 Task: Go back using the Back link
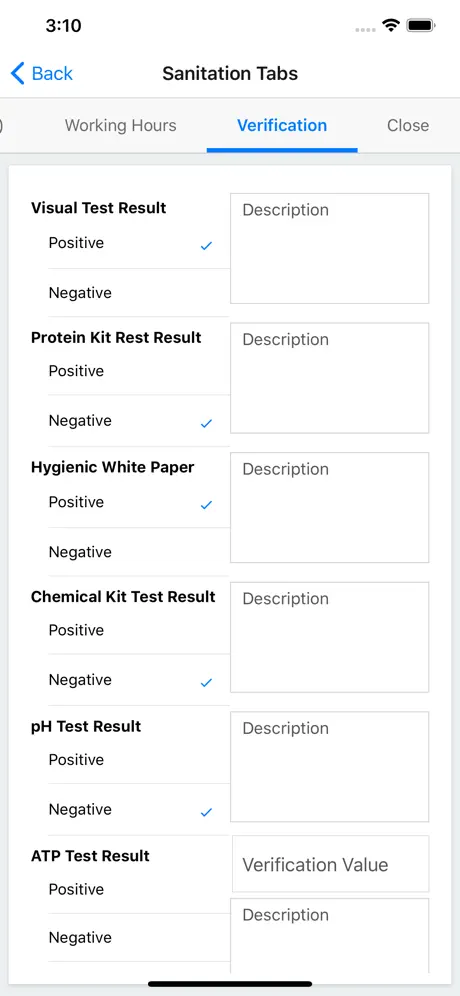[x=42, y=74]
